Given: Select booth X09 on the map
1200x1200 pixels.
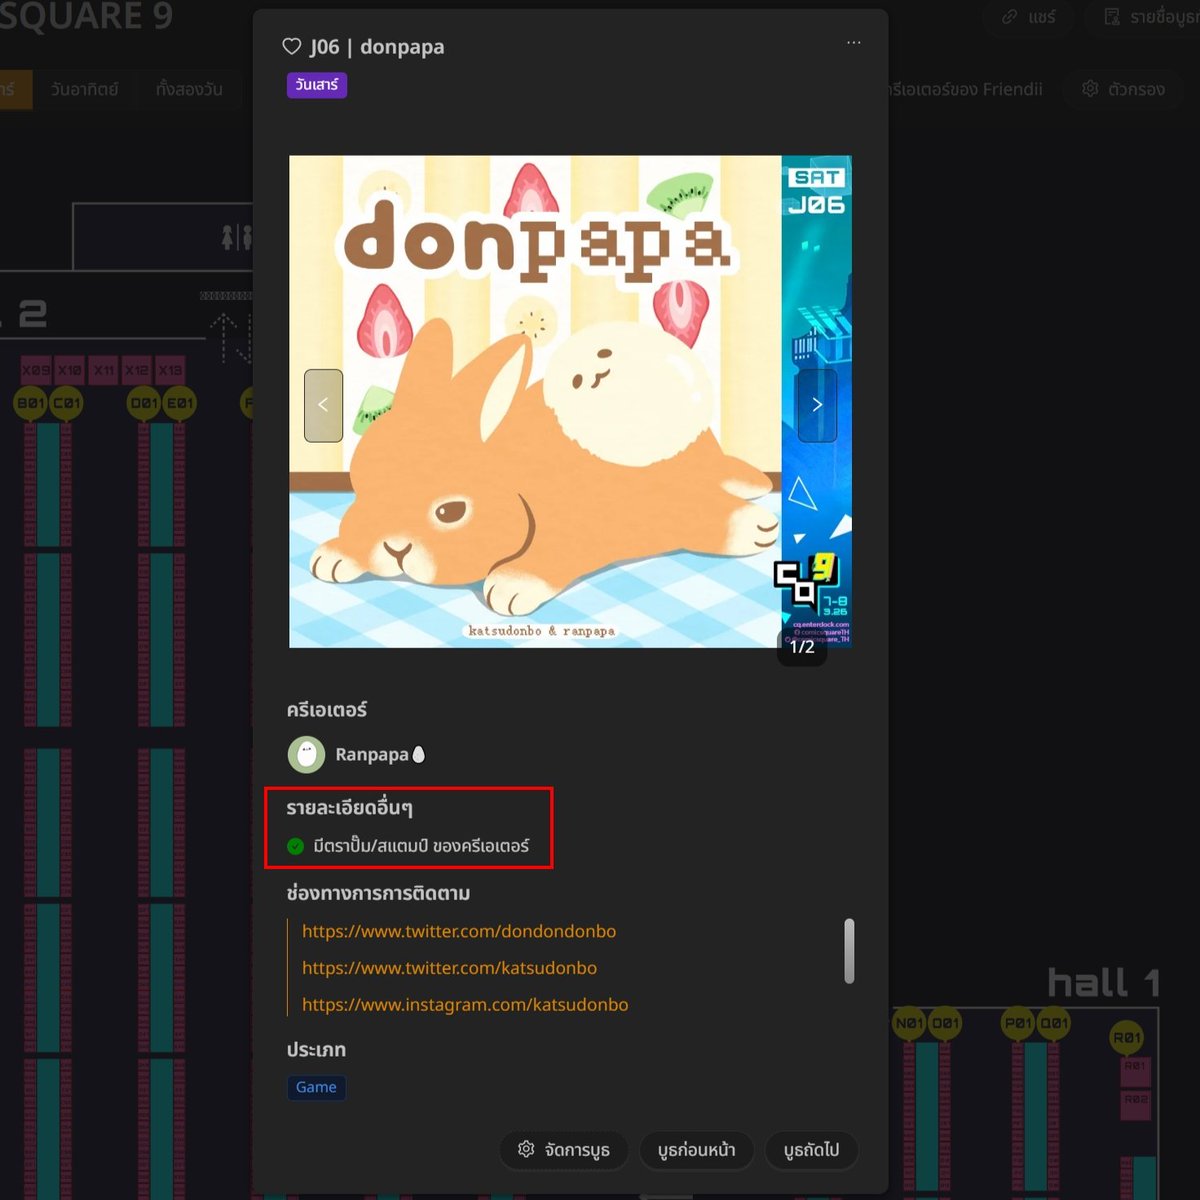Looking at the screenshot, I should pyautogui.click(x=36, y=370).
